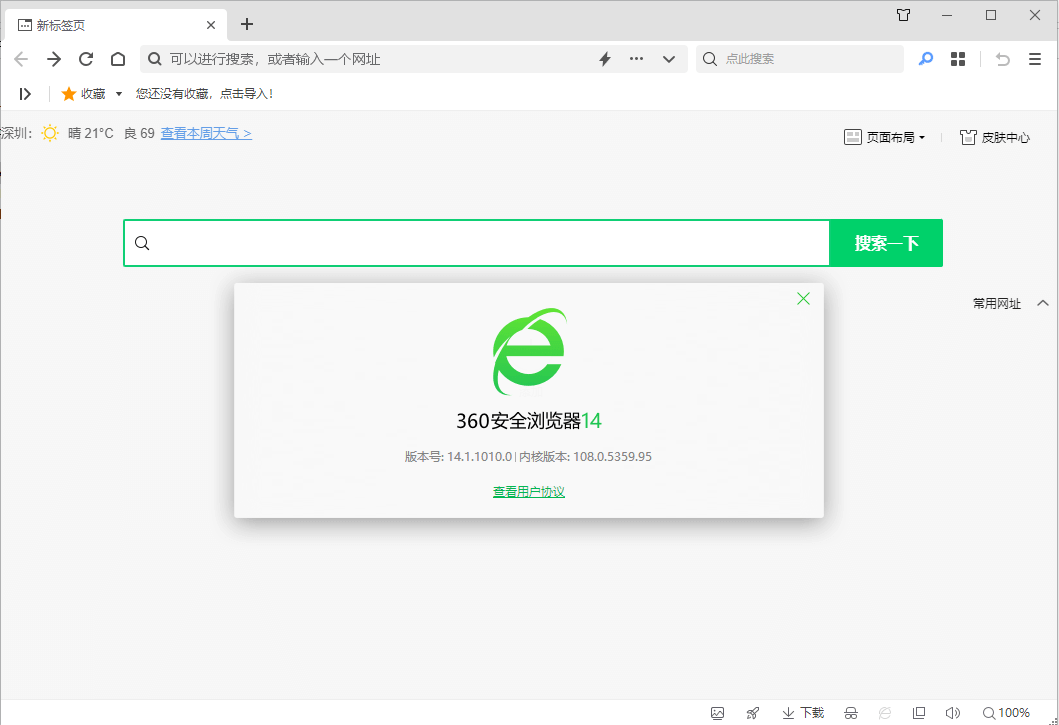
Task: Click the 查看用户协议 agreement link
Action: (x=528, y=491)
